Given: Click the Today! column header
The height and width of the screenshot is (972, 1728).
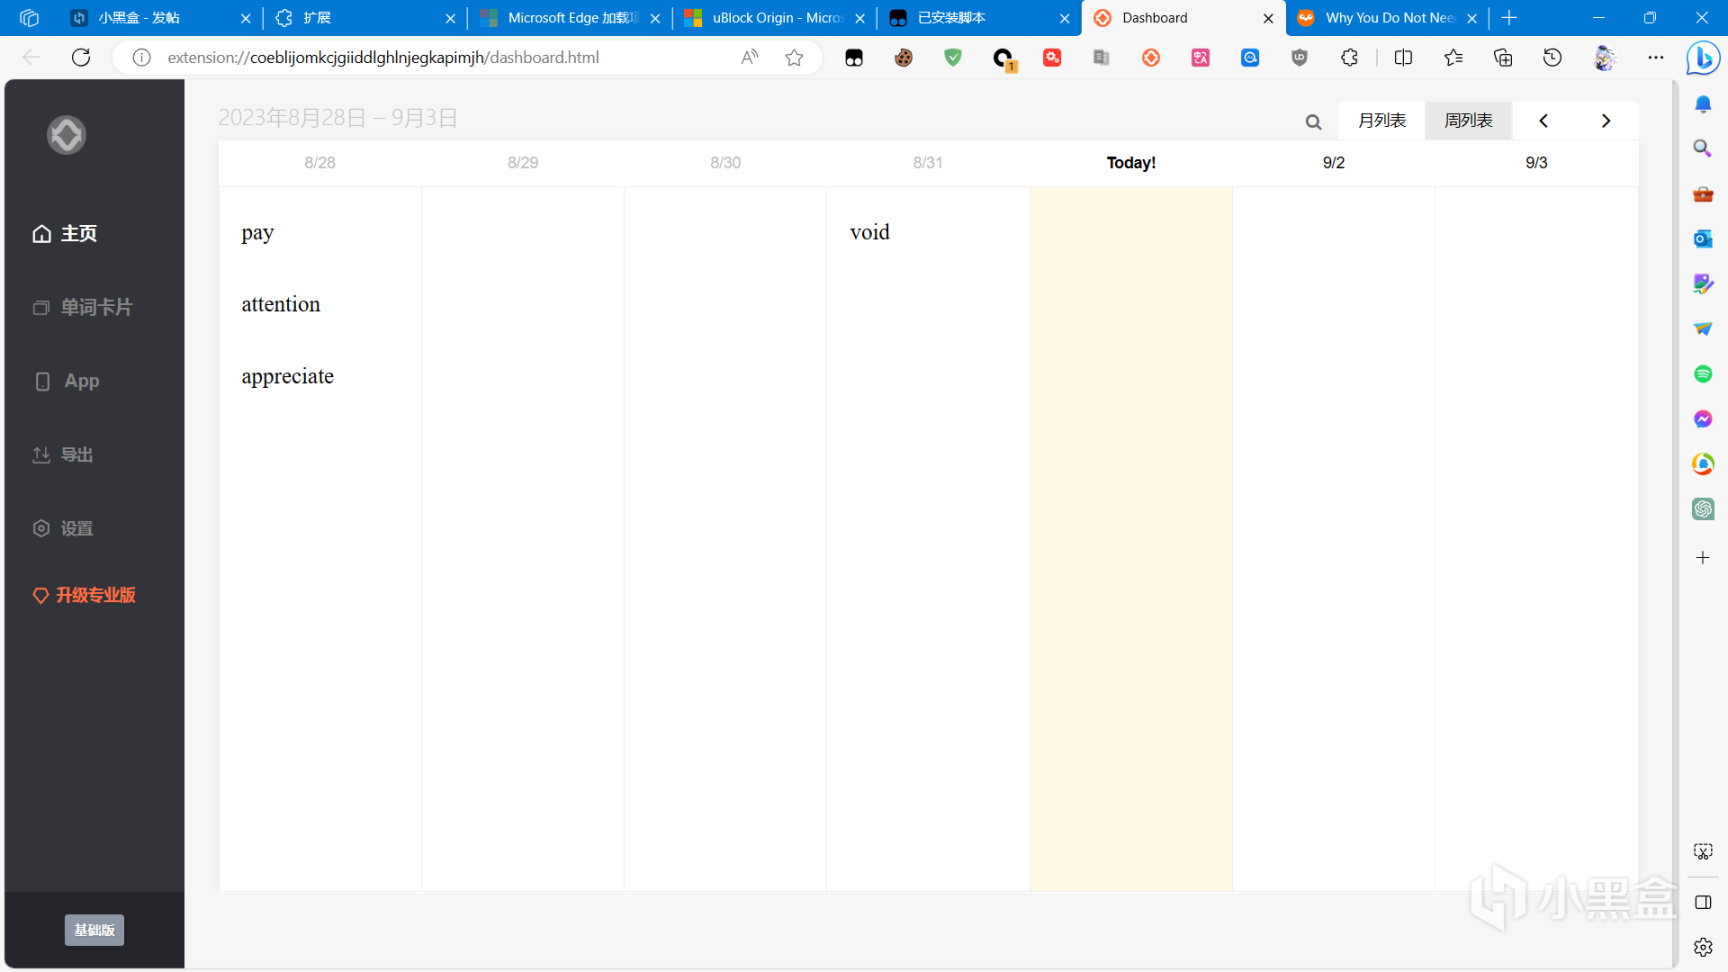Looking at the screenshot, I should [x=1131, y=163].
